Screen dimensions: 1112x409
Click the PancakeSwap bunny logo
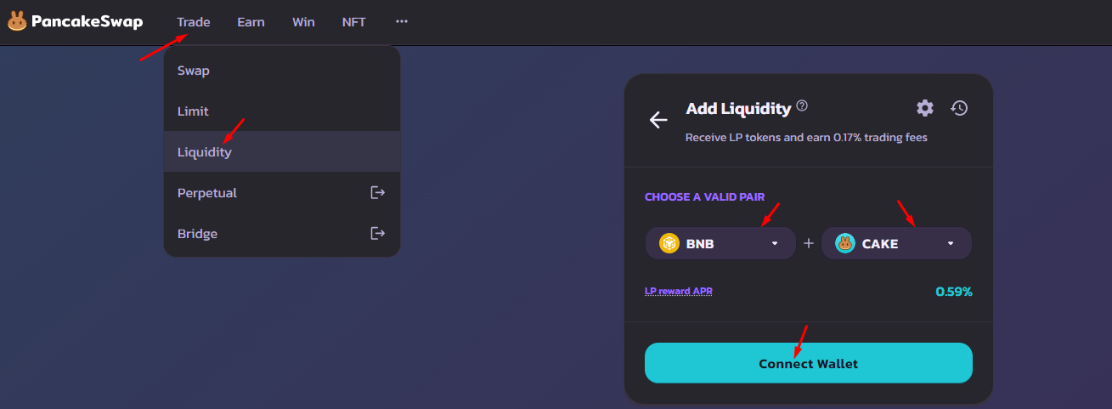tap(17, 21)
